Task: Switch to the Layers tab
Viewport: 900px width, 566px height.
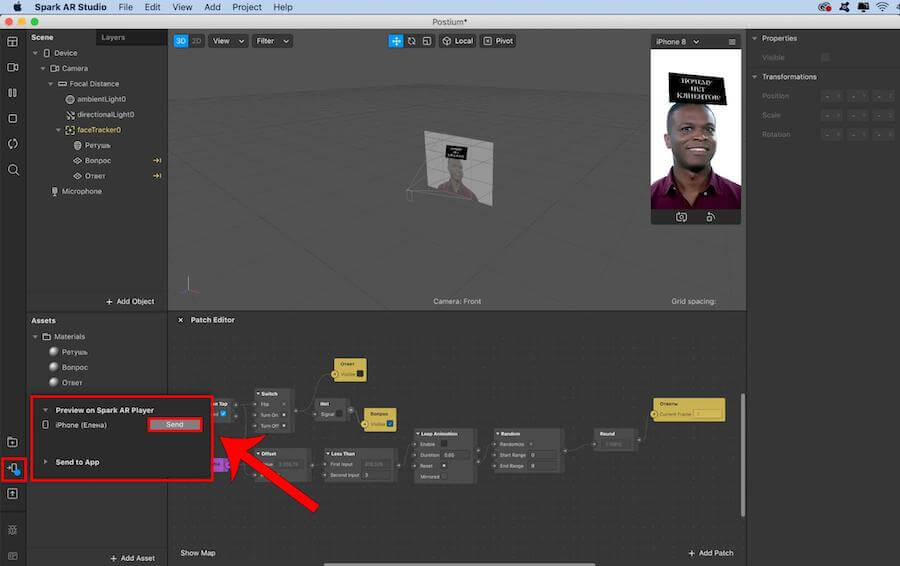Action: pyautogui.click(x=113, y=37)
